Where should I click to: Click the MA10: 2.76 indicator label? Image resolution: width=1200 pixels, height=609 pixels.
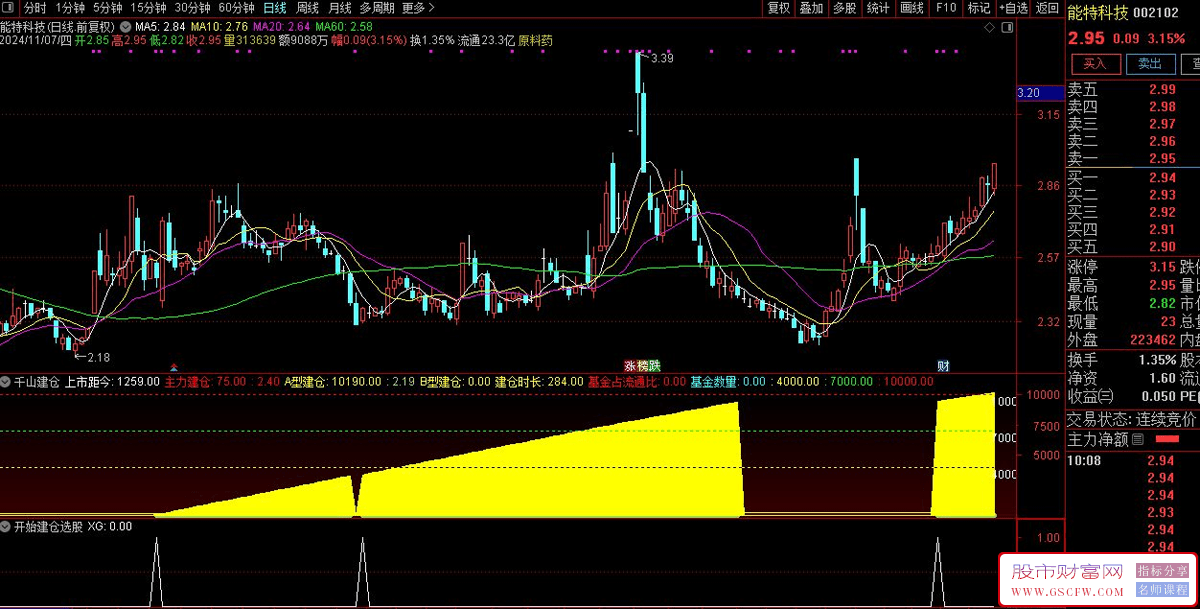click(219, 26)
